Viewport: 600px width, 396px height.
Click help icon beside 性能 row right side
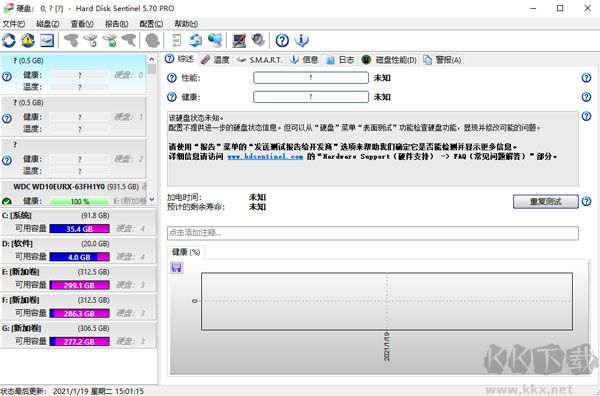pyautogui.click(x=586, y=78)
